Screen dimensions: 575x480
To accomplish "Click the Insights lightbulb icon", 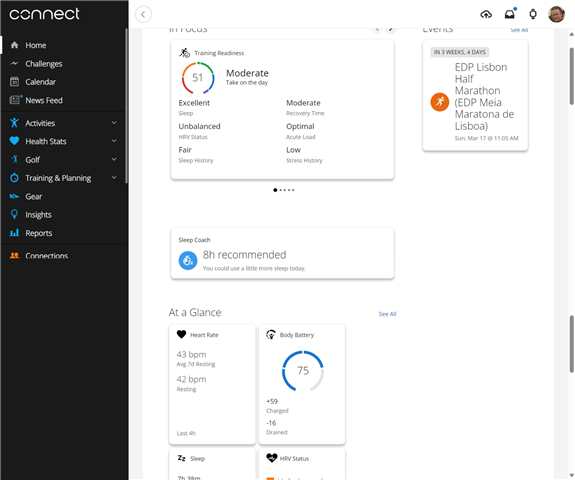I will tap(14, 214).
